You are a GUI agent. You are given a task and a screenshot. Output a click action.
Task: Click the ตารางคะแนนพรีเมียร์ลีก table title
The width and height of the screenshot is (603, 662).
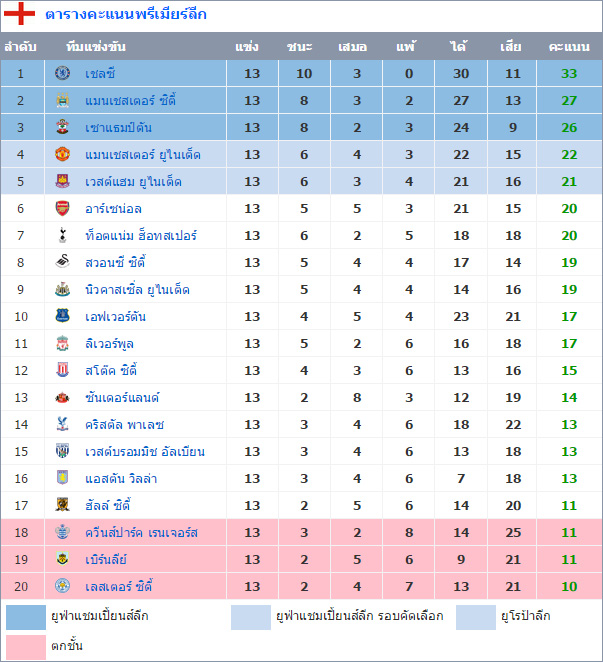click(x=126, y=15)
